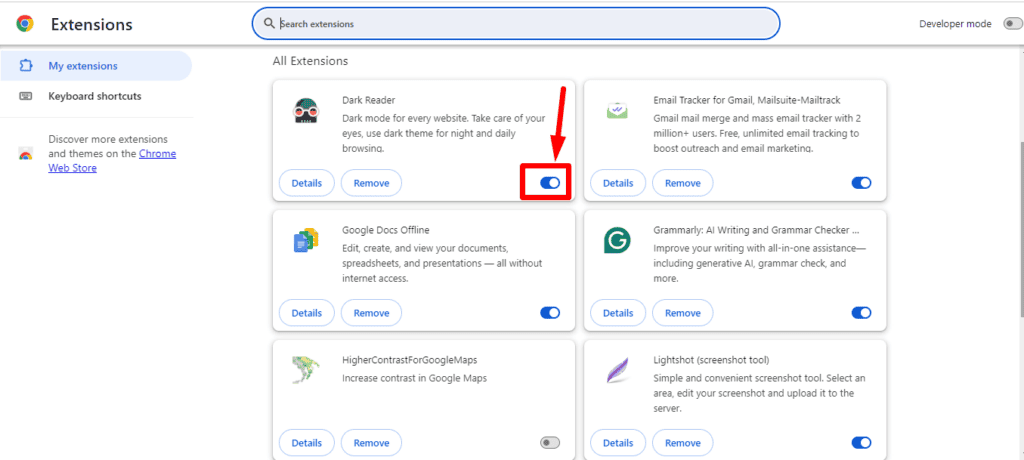Screen dimensions: 1024x460
Task: Turn on Developer mode switch
Action: [x=1012, y=23]
